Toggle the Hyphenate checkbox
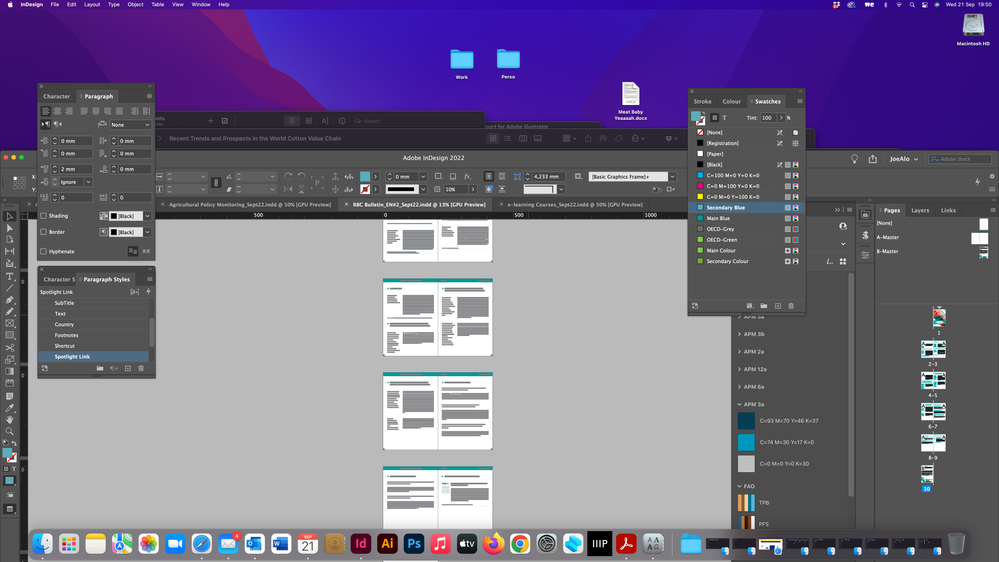 click(43, 252)
